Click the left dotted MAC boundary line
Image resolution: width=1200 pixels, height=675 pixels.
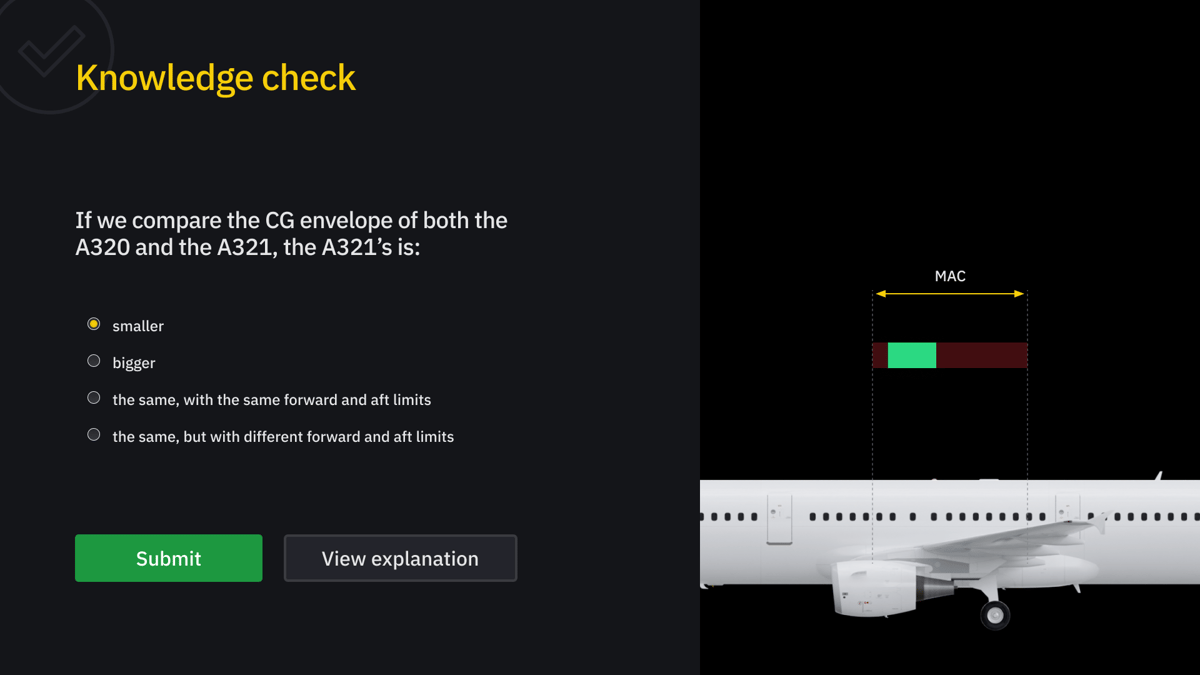click(875, 430)
